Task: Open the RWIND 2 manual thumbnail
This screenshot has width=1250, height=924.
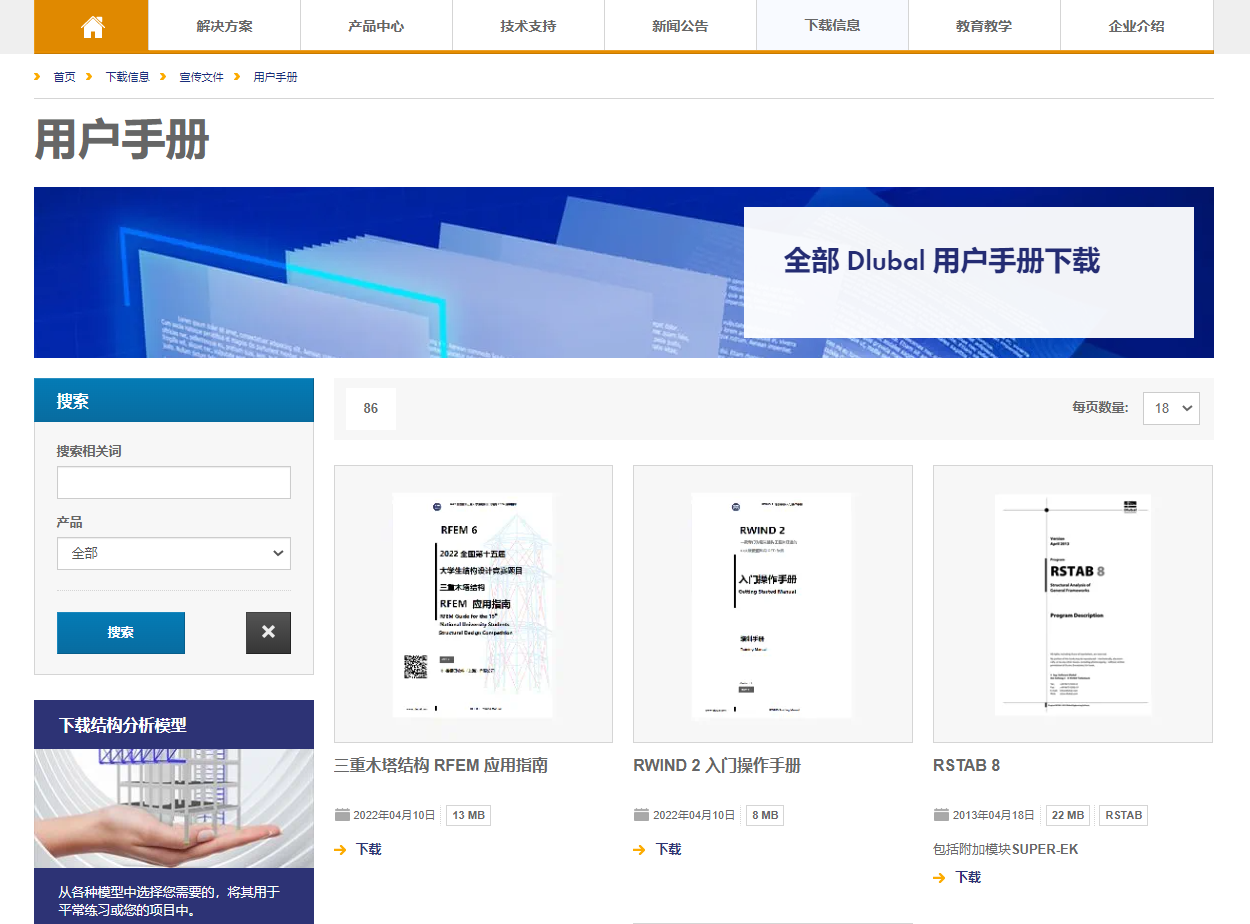Action: pos(773,604)
